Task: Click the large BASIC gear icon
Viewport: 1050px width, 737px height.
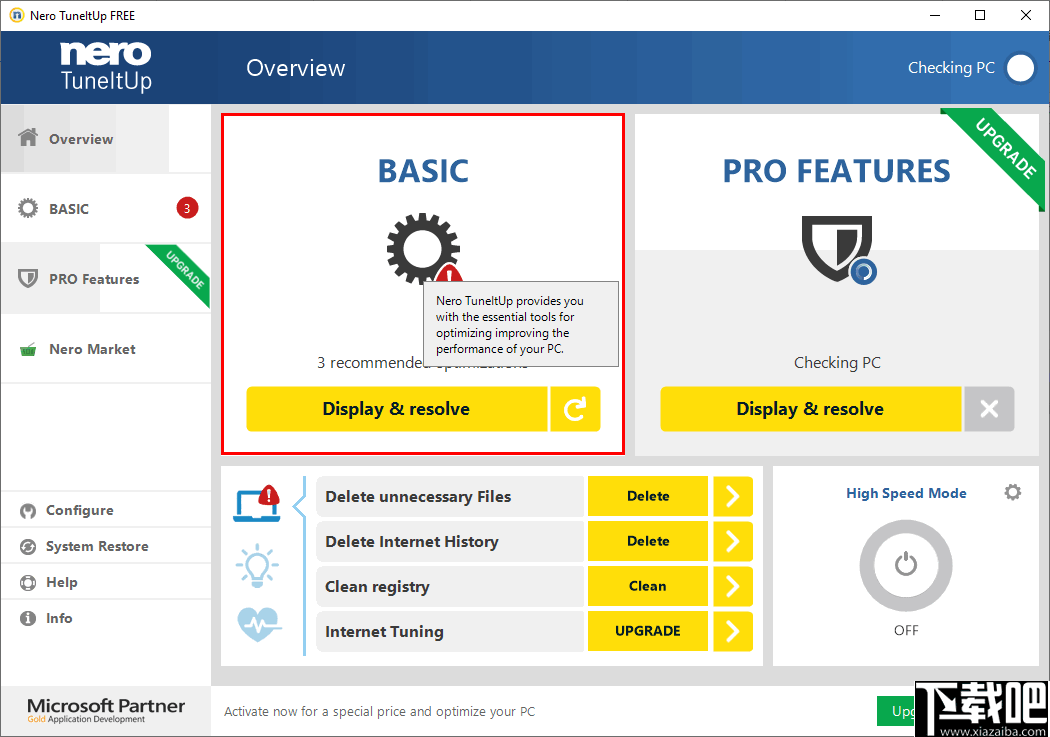Action: pyautogui.click(x=423, y=249)
